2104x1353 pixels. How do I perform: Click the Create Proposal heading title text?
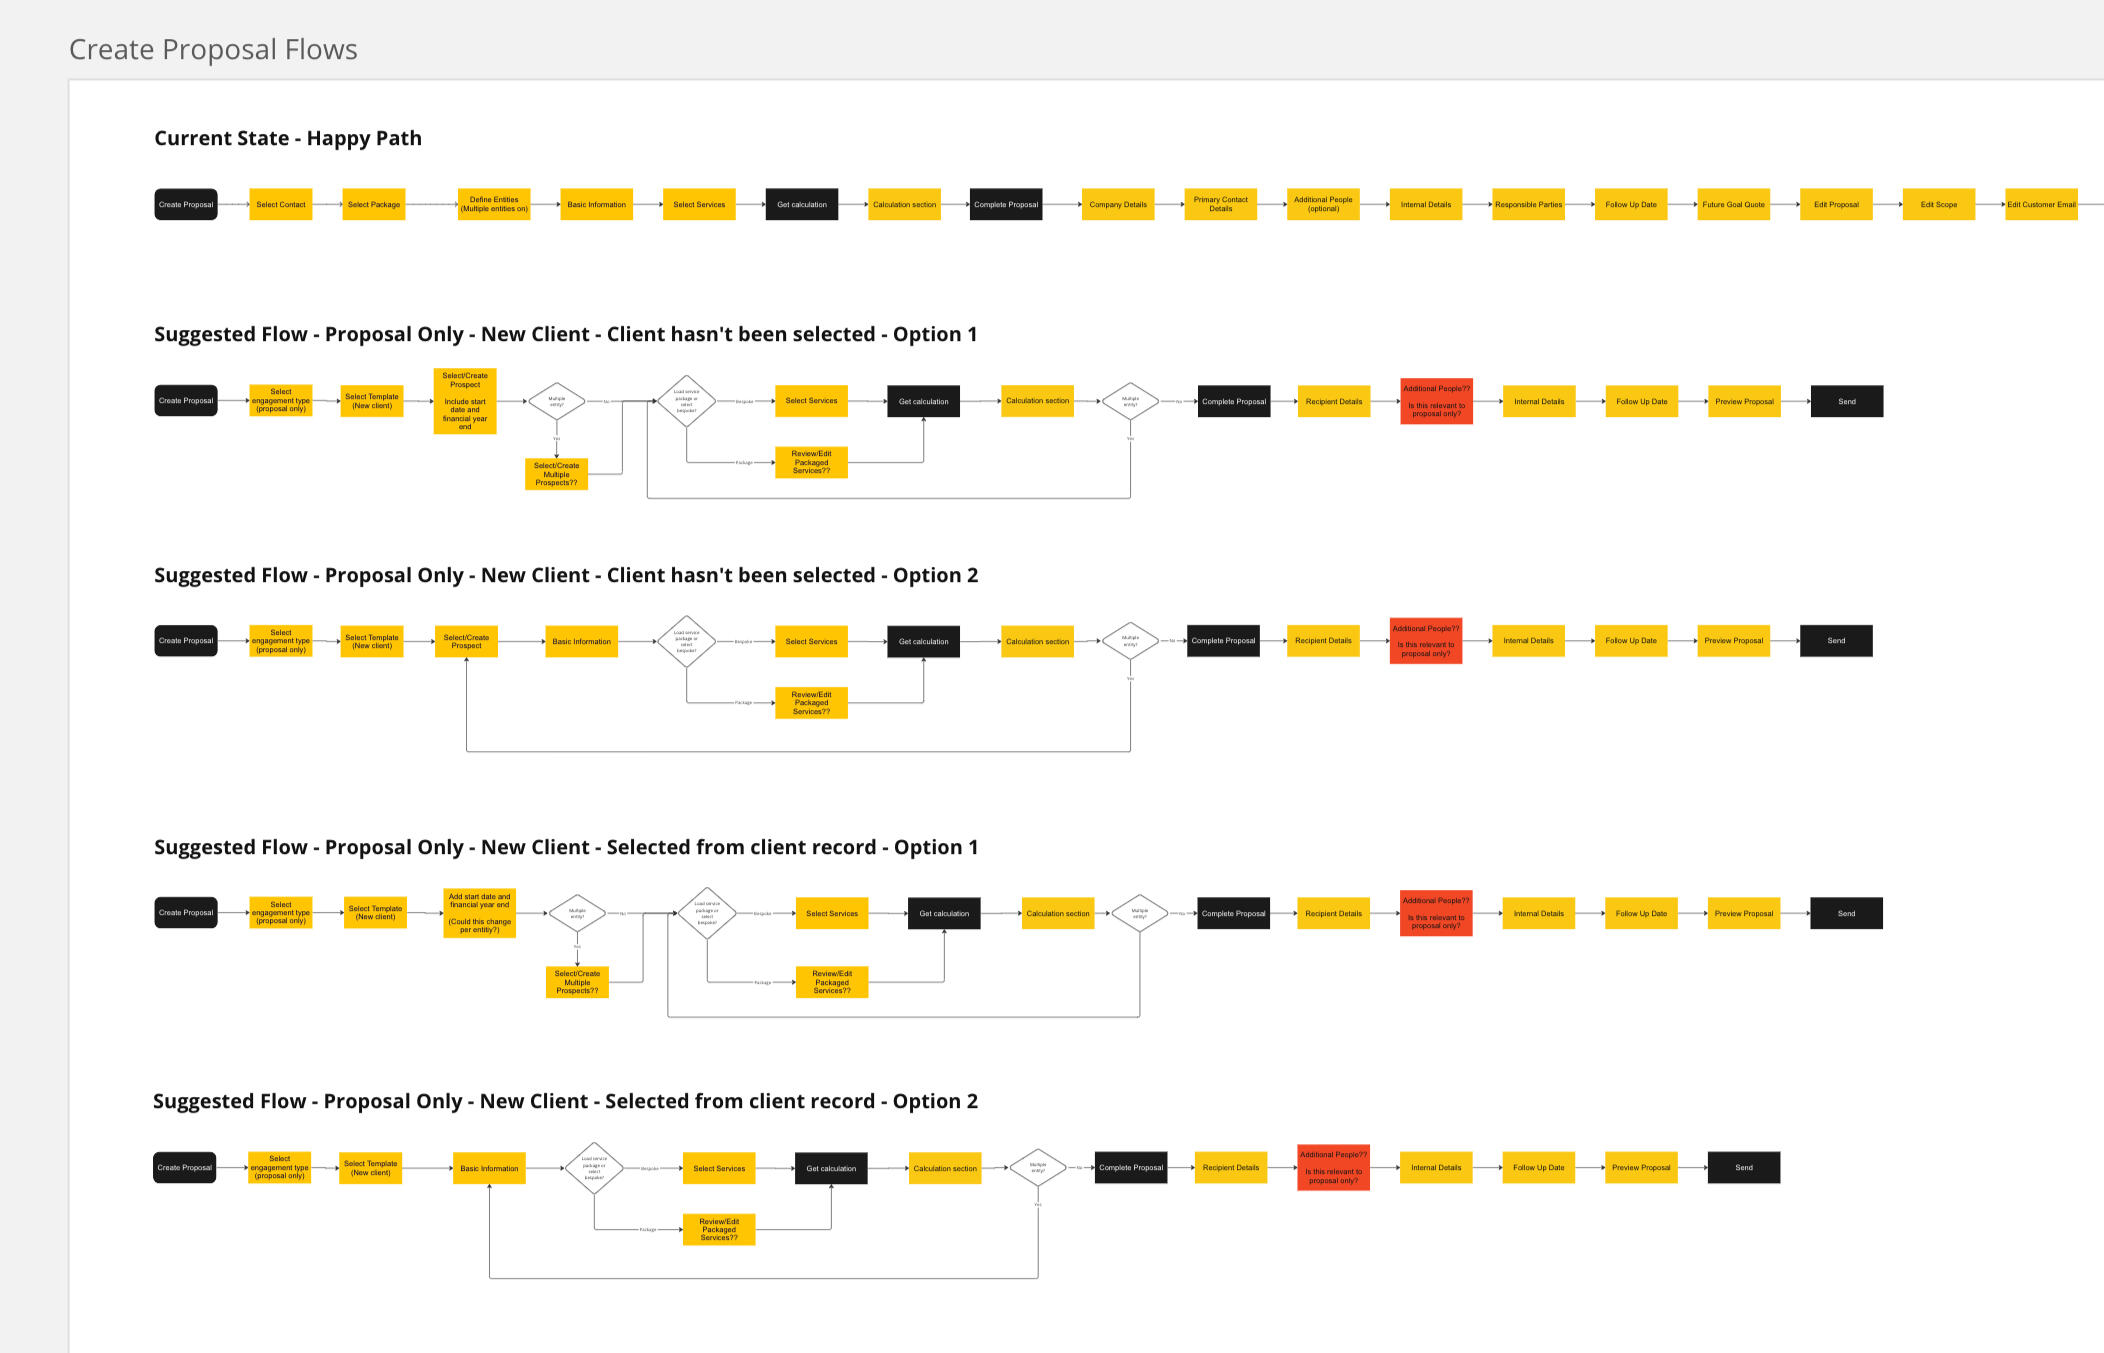point(213,49)
